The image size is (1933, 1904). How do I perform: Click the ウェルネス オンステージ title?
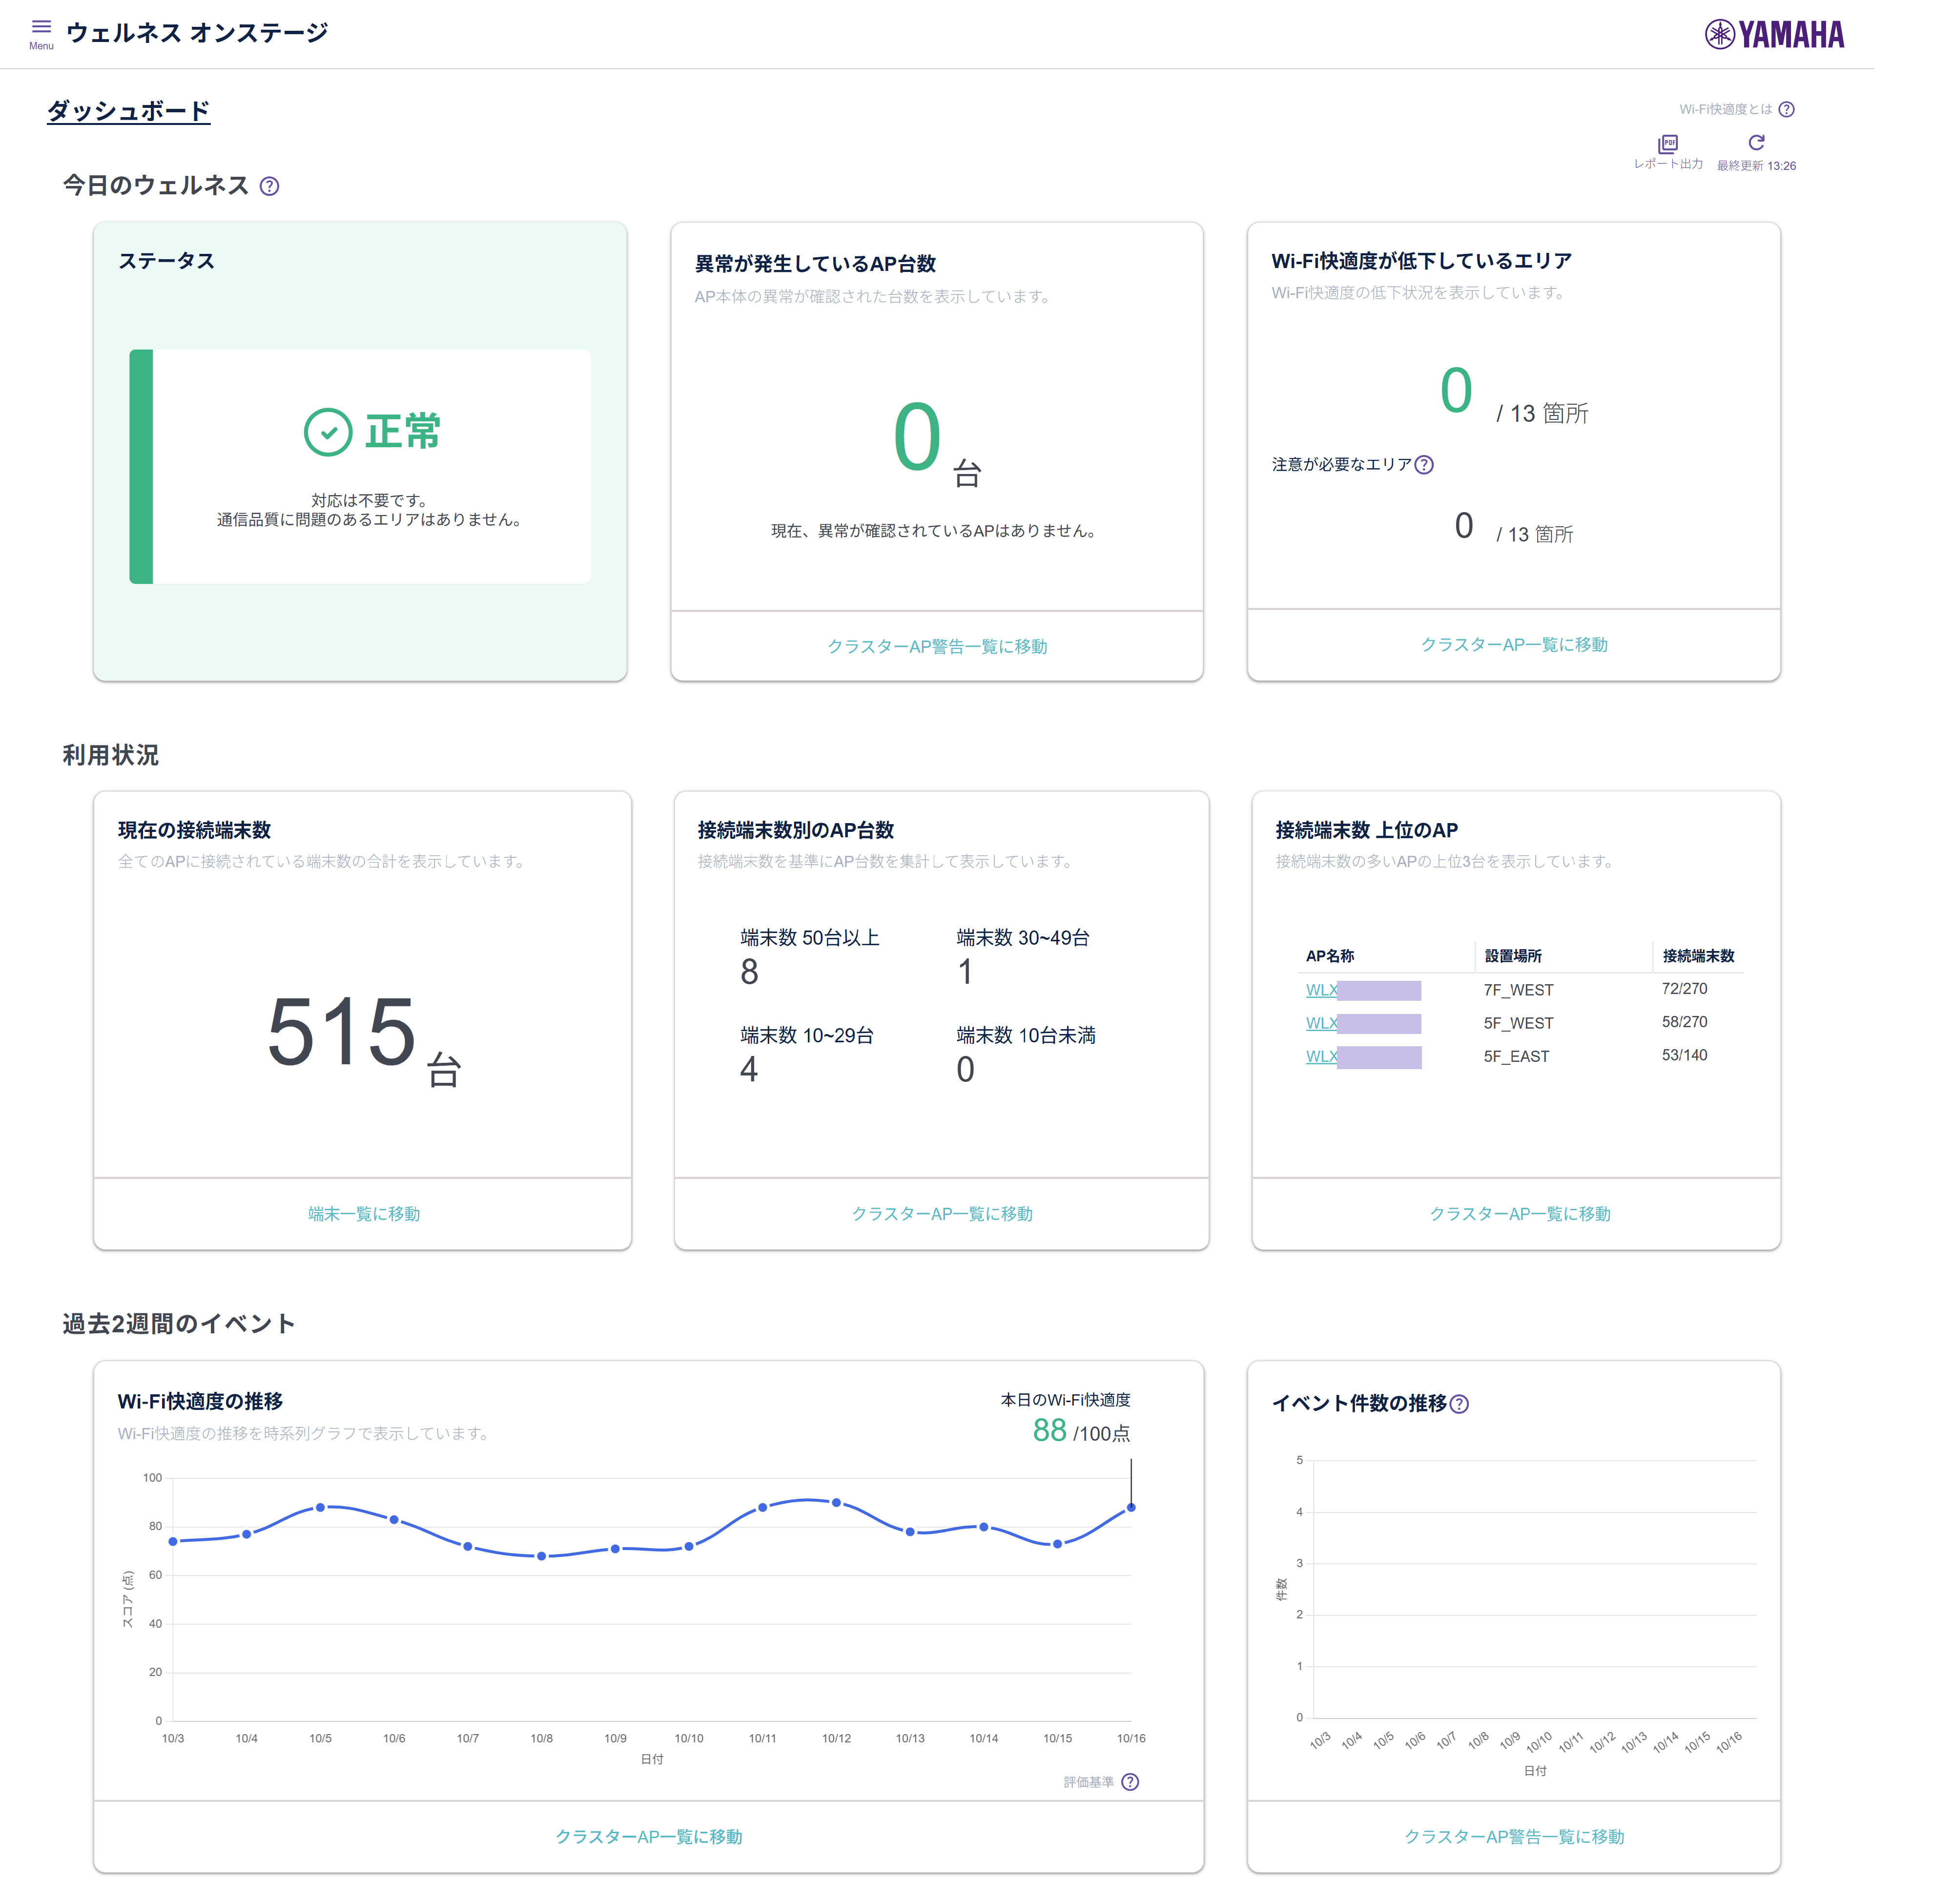click(197, 33)
